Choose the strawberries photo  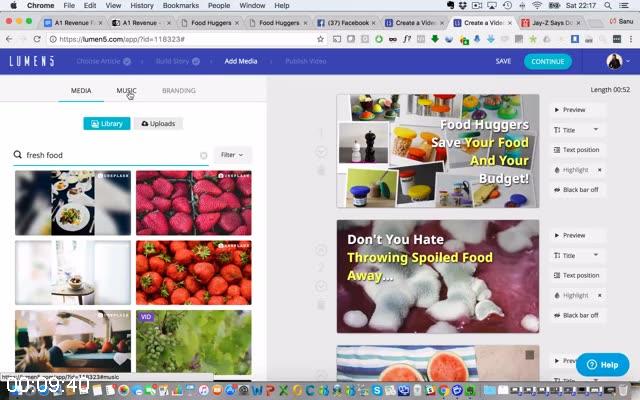point(193,273)
